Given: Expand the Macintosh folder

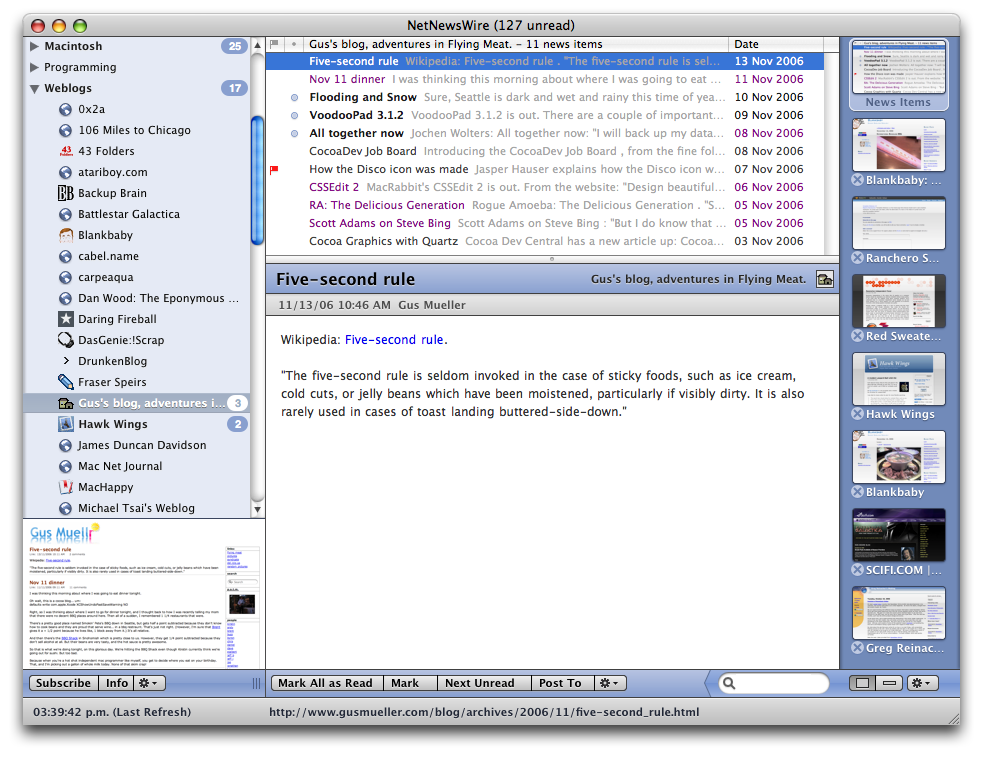Looking at the screenshot, I should pyautogui.click(x=34, y=46).
